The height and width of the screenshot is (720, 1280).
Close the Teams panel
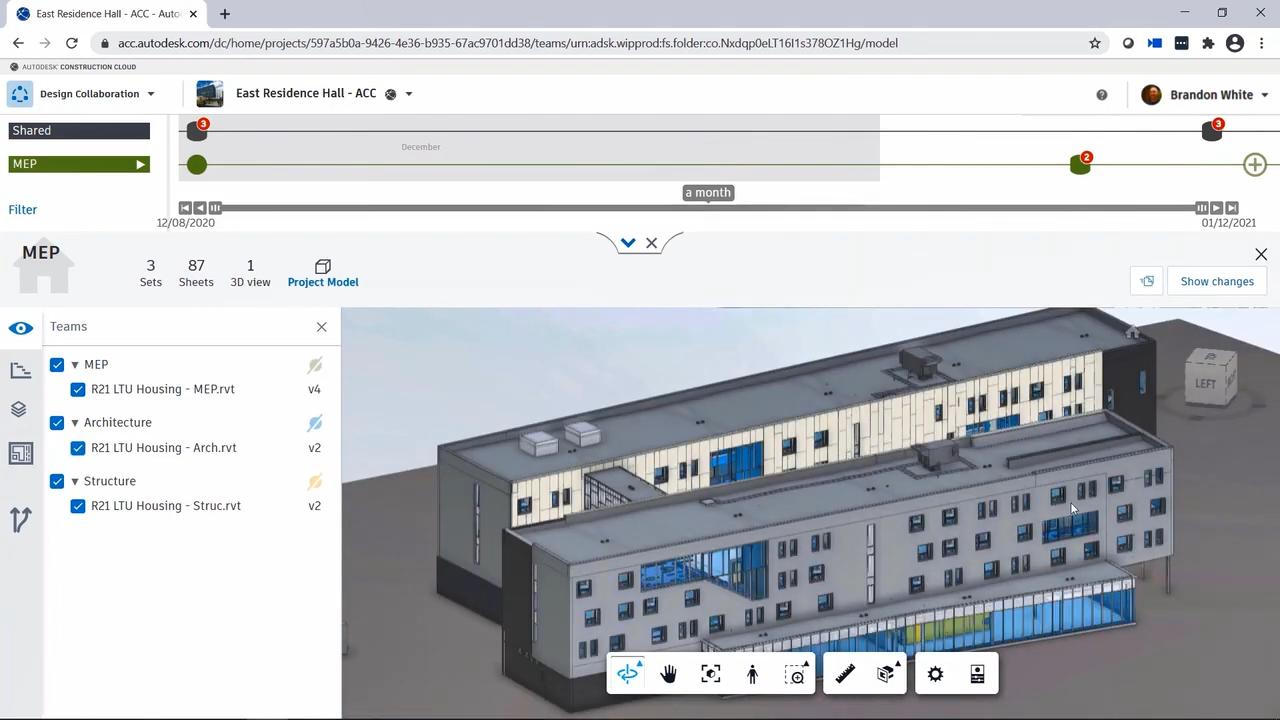(x=322, y=327)
